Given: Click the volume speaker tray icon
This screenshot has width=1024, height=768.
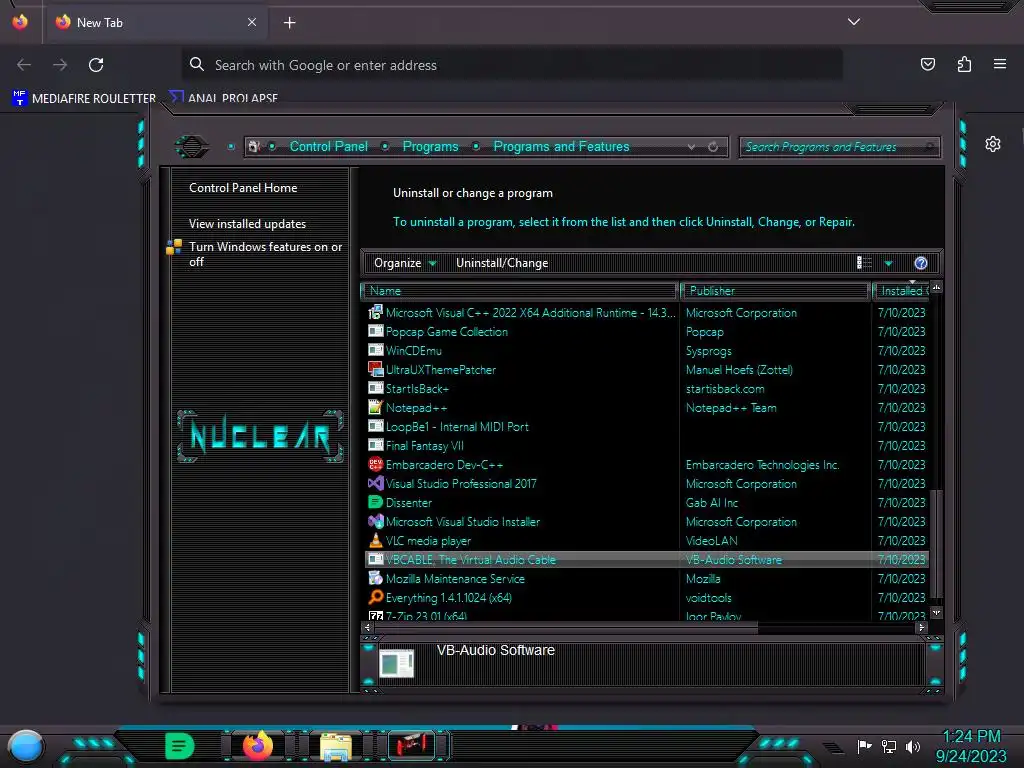Looking at the screenshot, I should [913, 746].
